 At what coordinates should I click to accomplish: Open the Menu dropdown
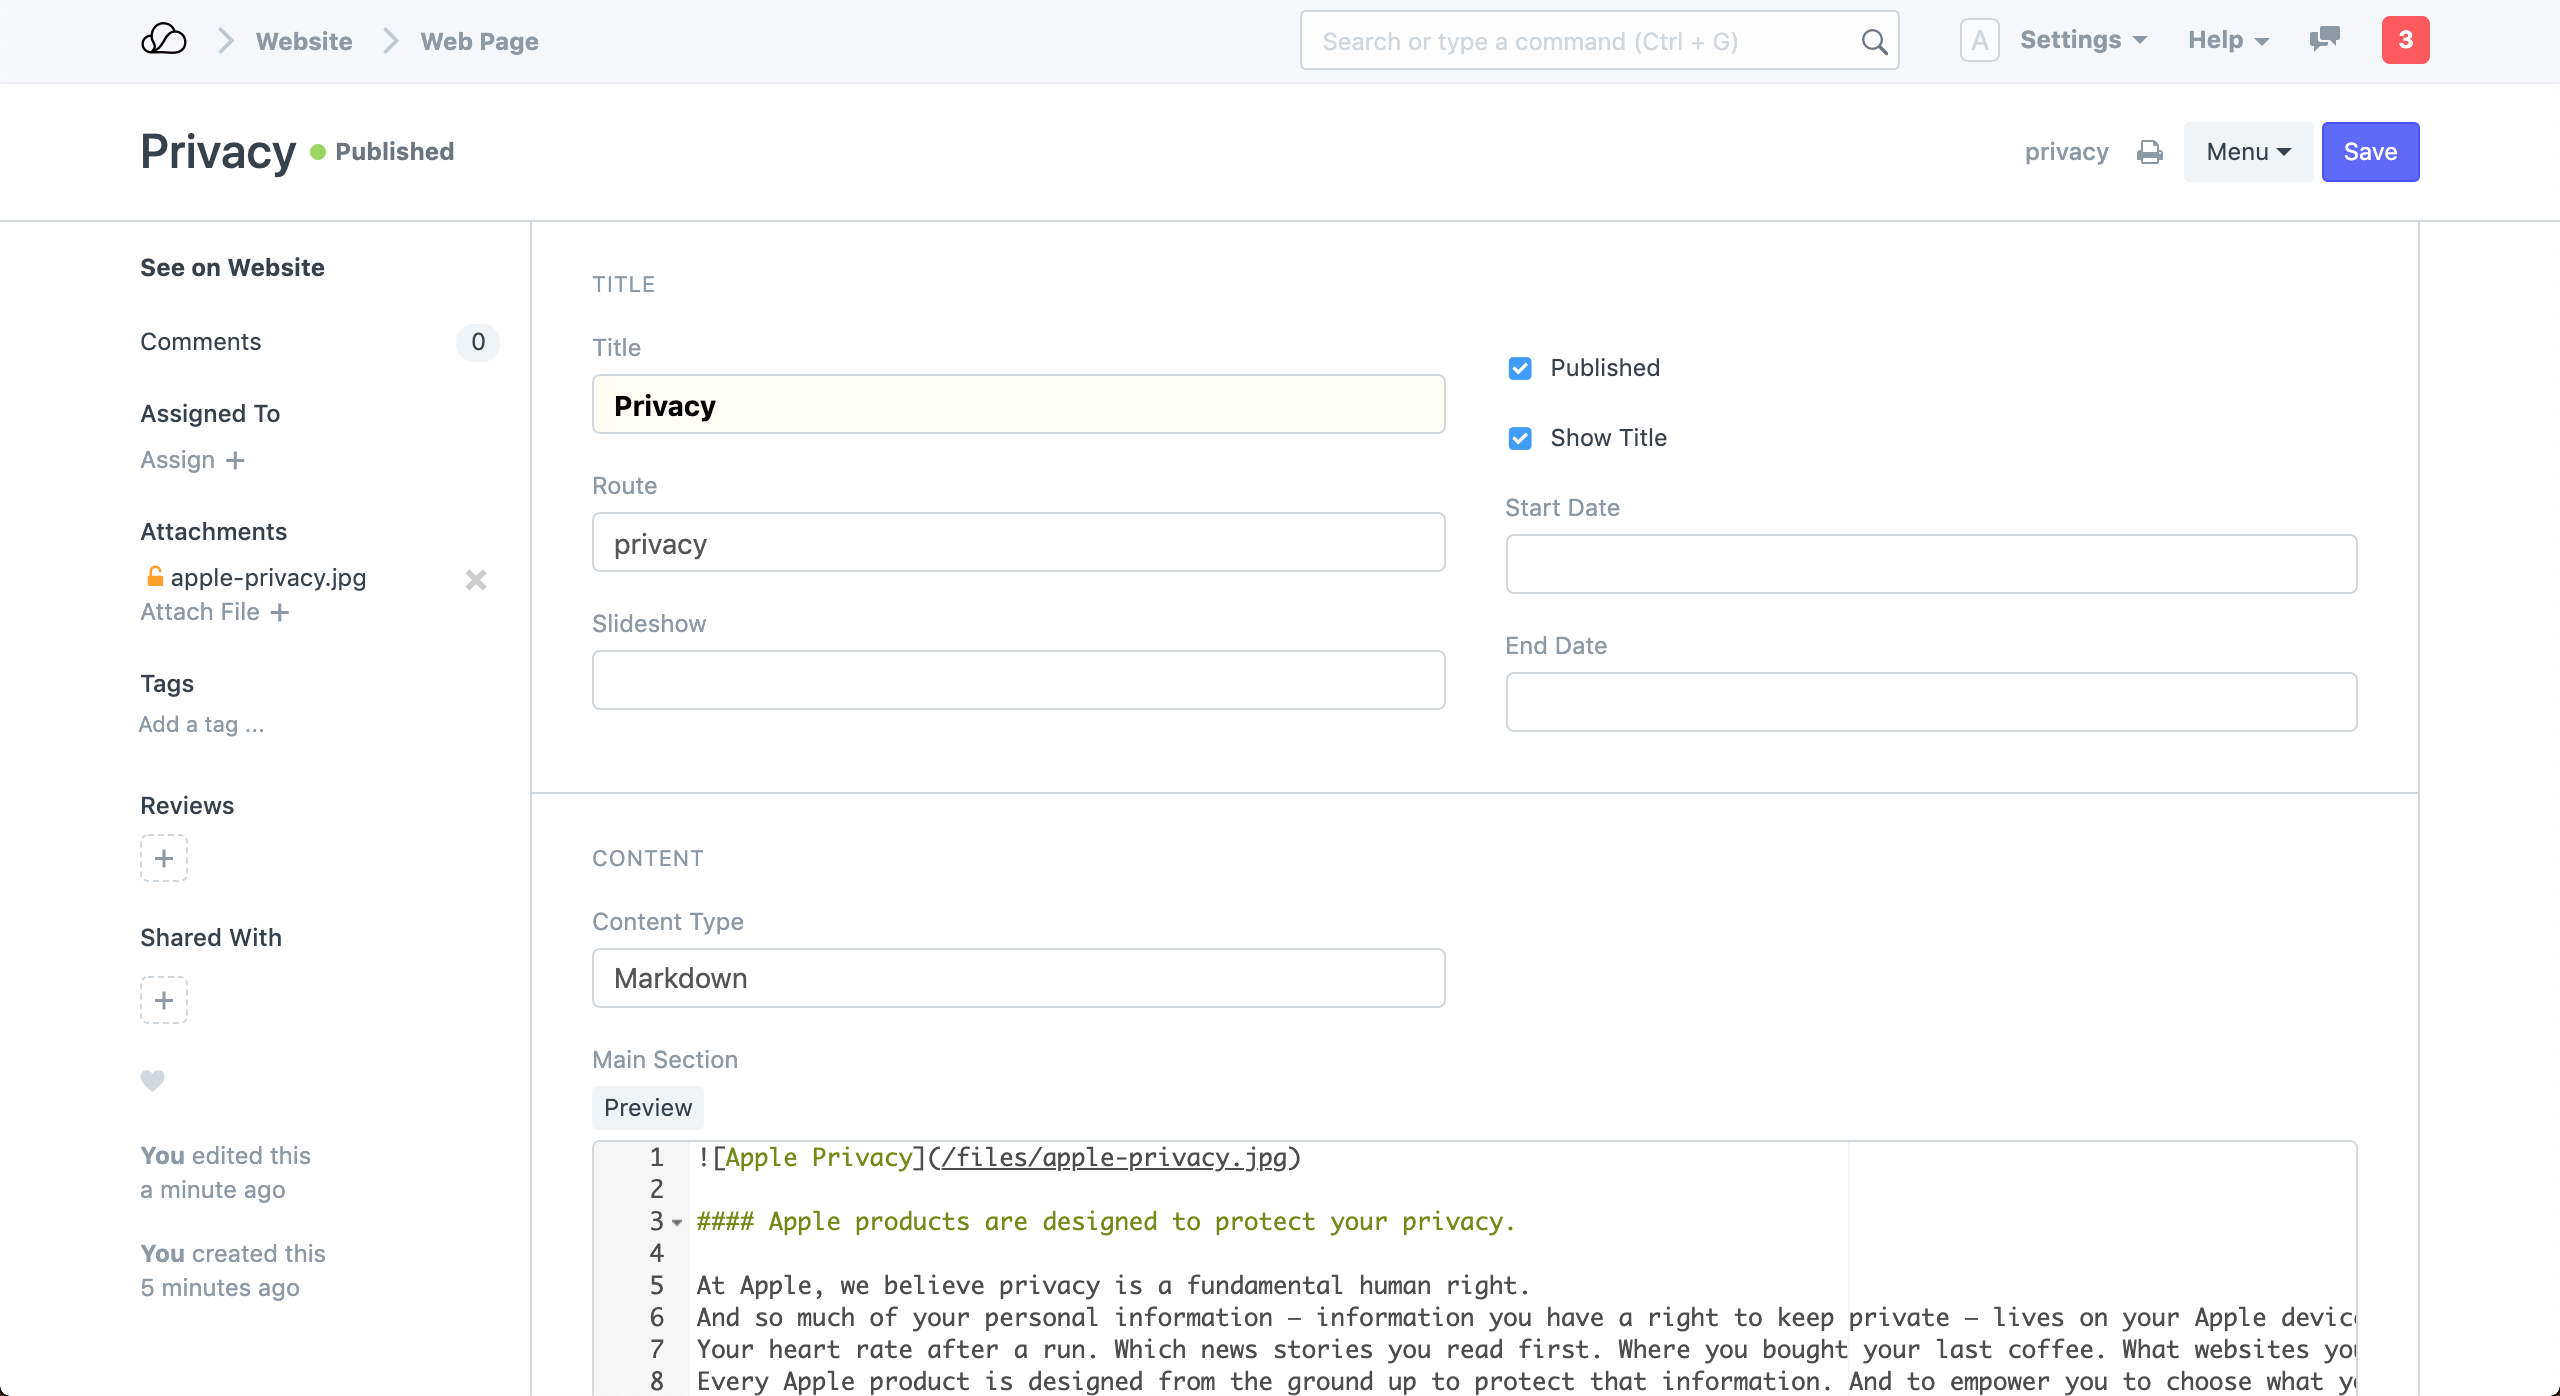point(2247,152)
